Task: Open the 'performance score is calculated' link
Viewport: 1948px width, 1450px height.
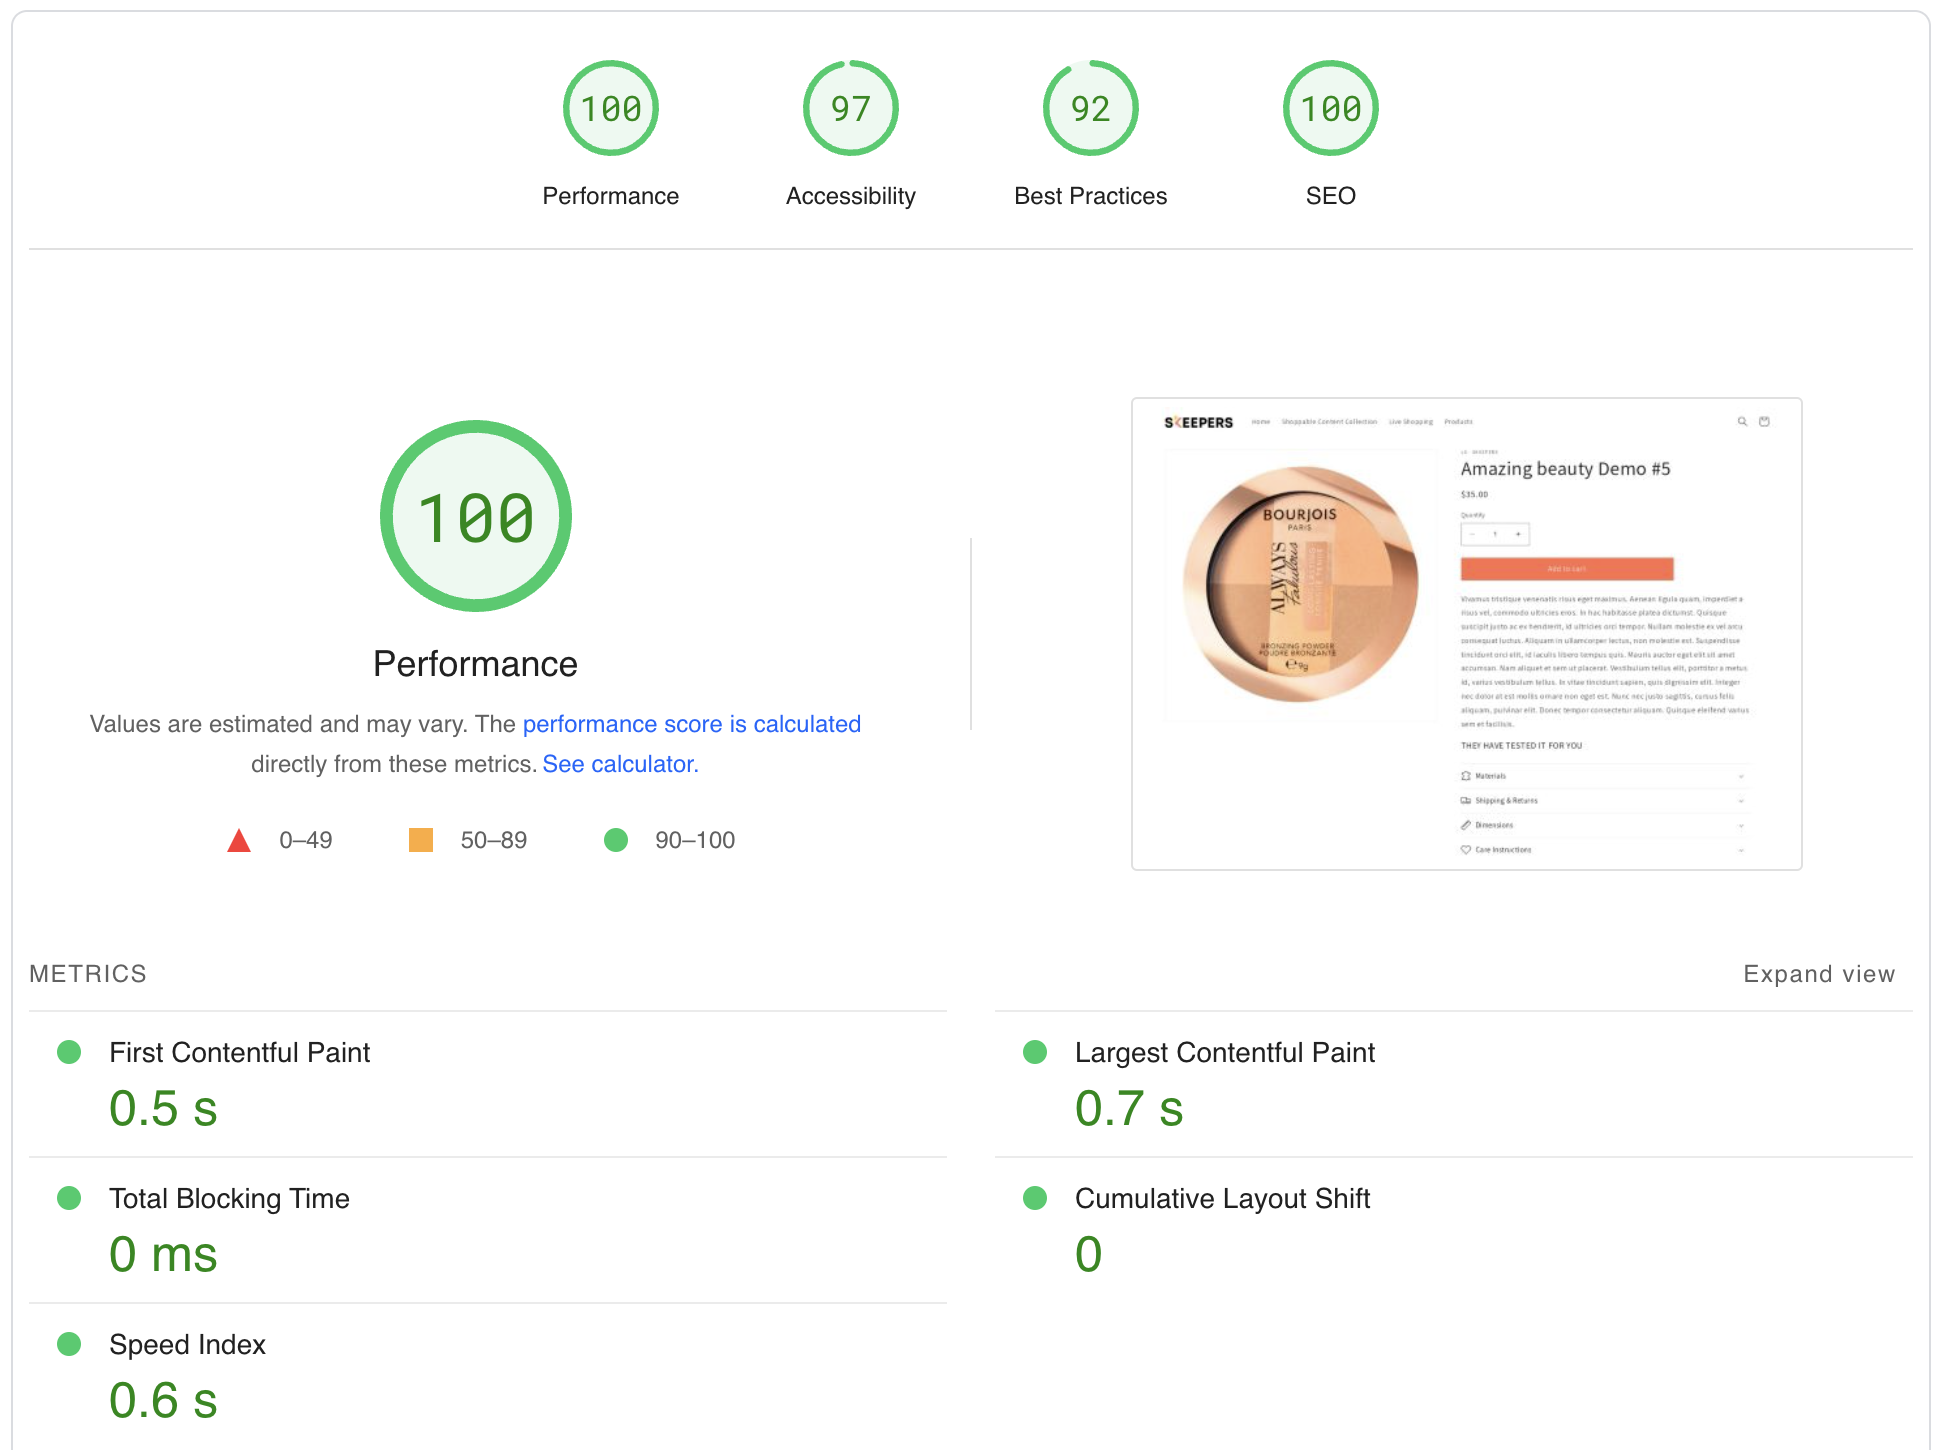Action: pos(691,724)
